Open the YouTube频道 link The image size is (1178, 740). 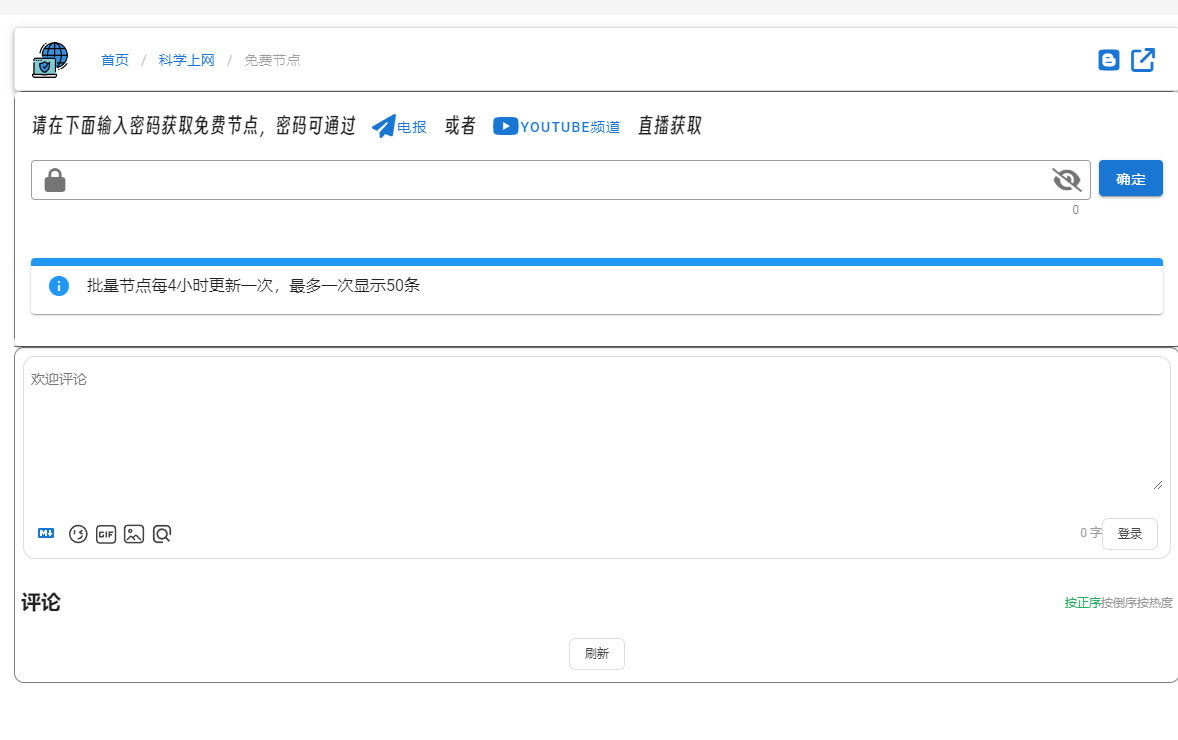(557, 127)
